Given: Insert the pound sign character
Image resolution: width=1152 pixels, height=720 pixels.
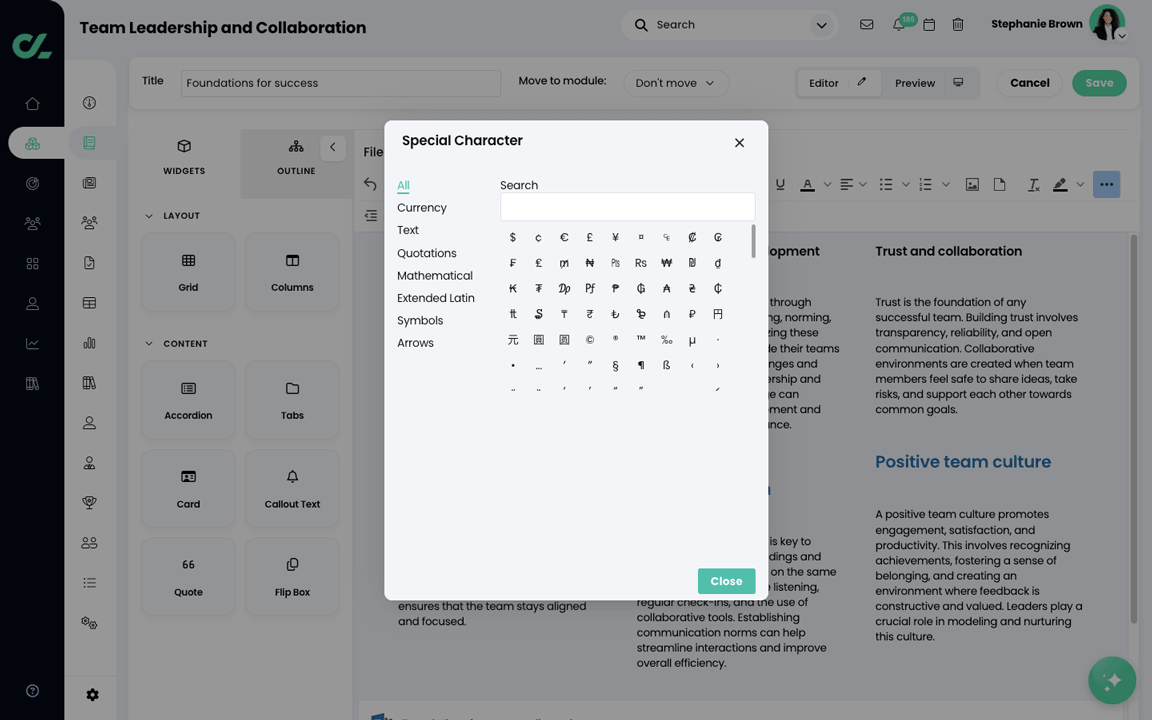Looking at the screenshot, I should (589, 237).
